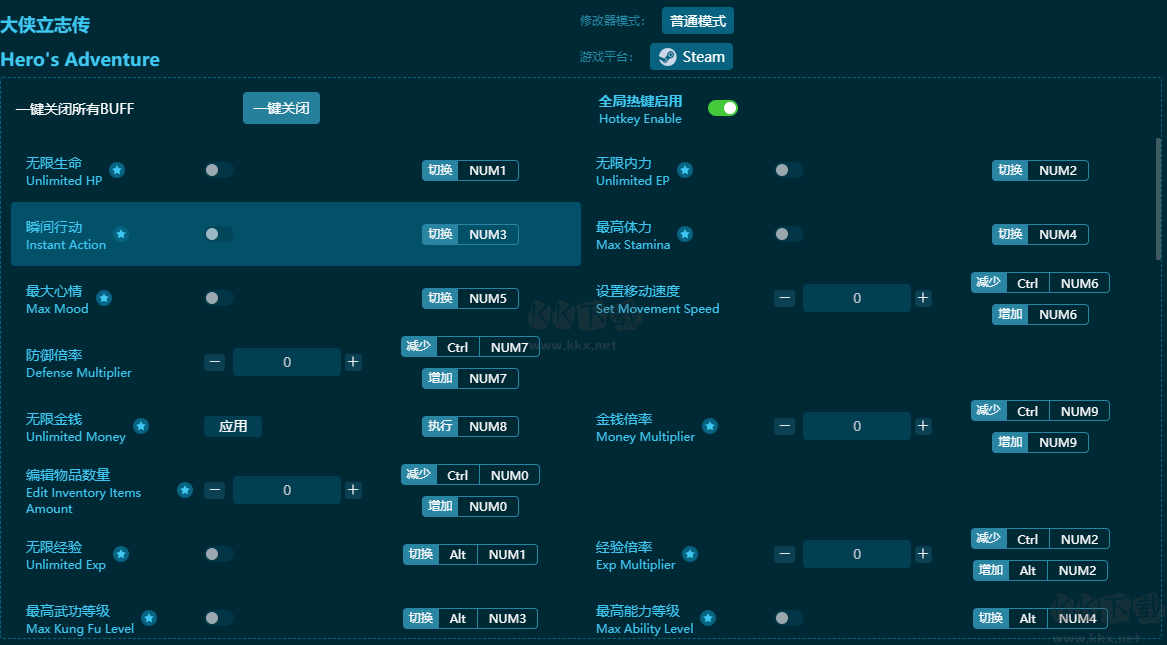Increase Defense Multiplier with plus button
Image resolution: width=1167 pixels, height=645 pixels.
(353, 362)
